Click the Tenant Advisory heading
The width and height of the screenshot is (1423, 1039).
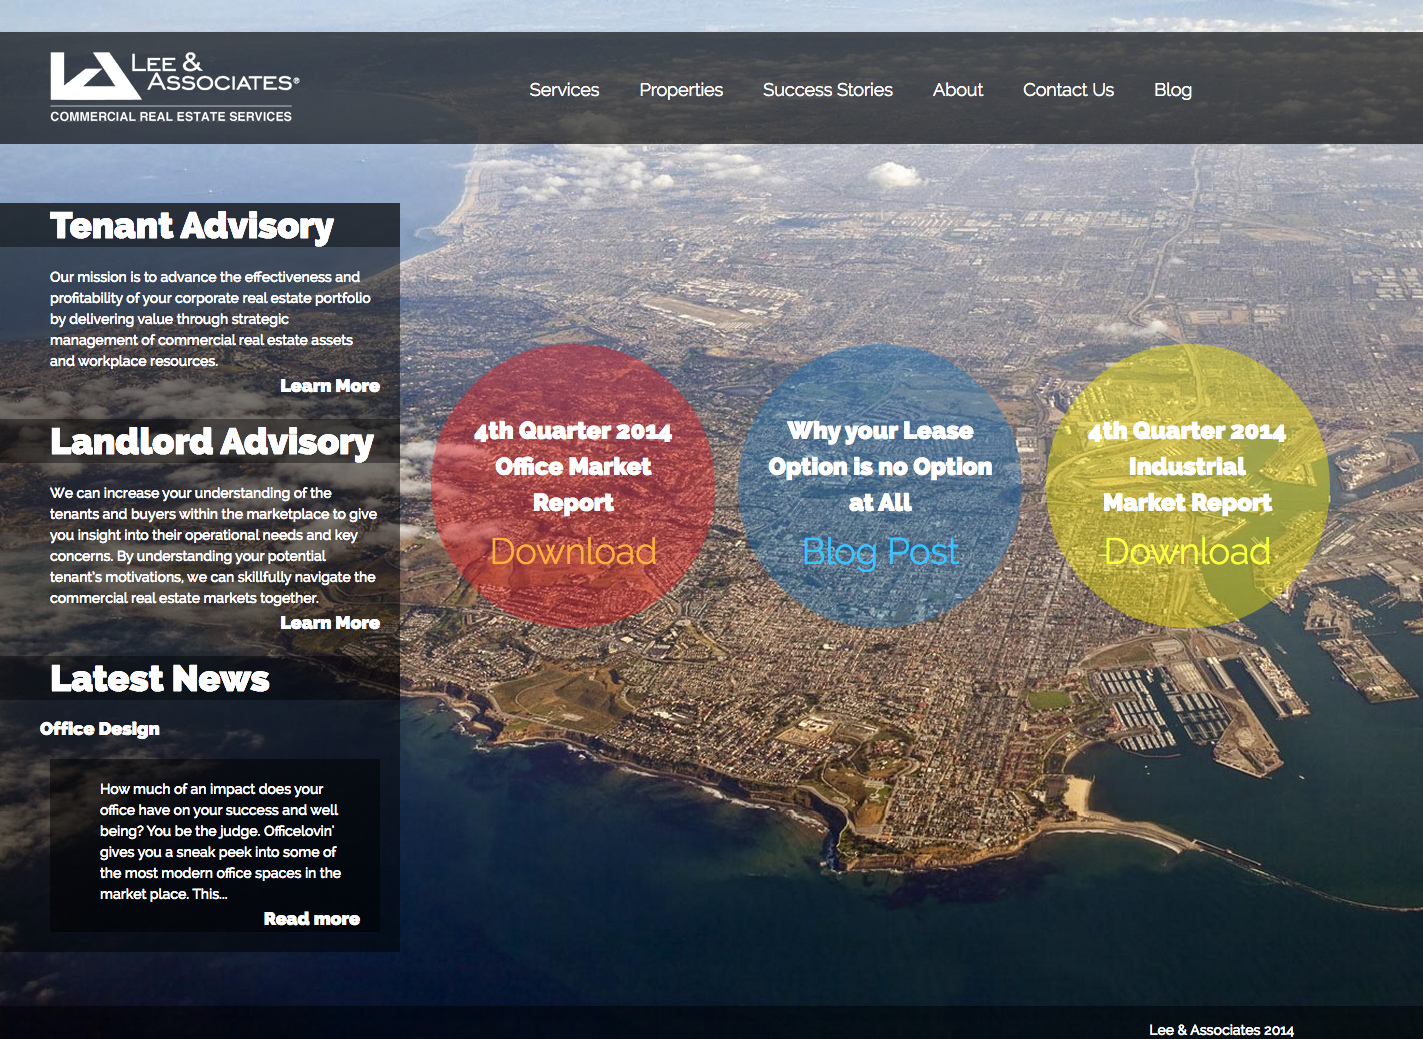(192, 226)
